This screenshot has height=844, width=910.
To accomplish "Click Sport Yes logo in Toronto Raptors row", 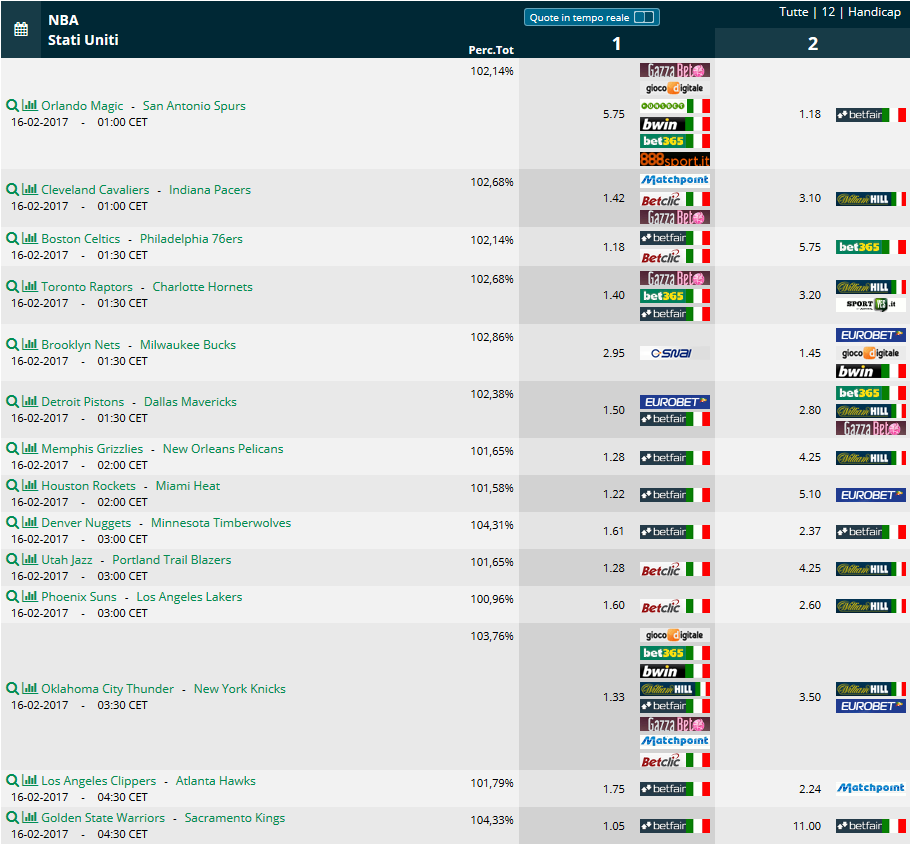I will (871, 304).
